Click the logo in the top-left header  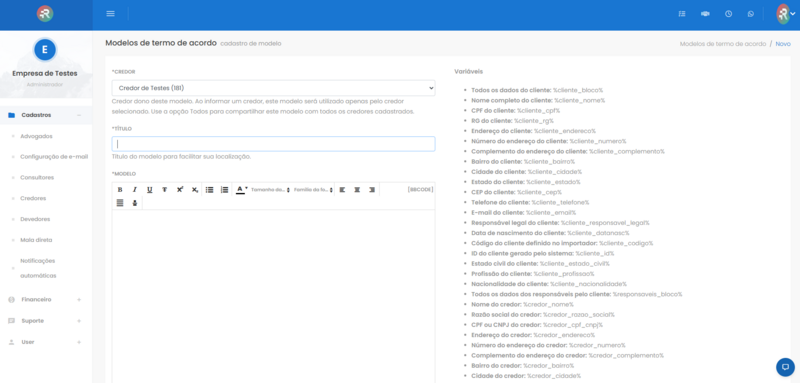(45, 14)
